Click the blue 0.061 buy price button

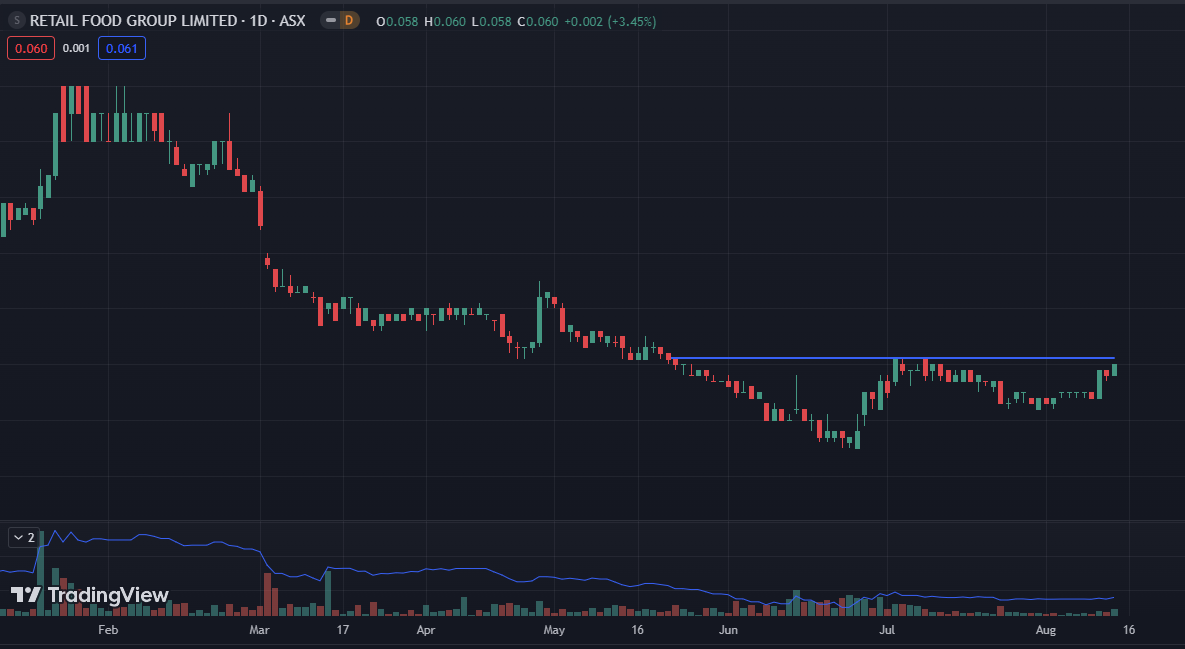(x=122, y=48)
